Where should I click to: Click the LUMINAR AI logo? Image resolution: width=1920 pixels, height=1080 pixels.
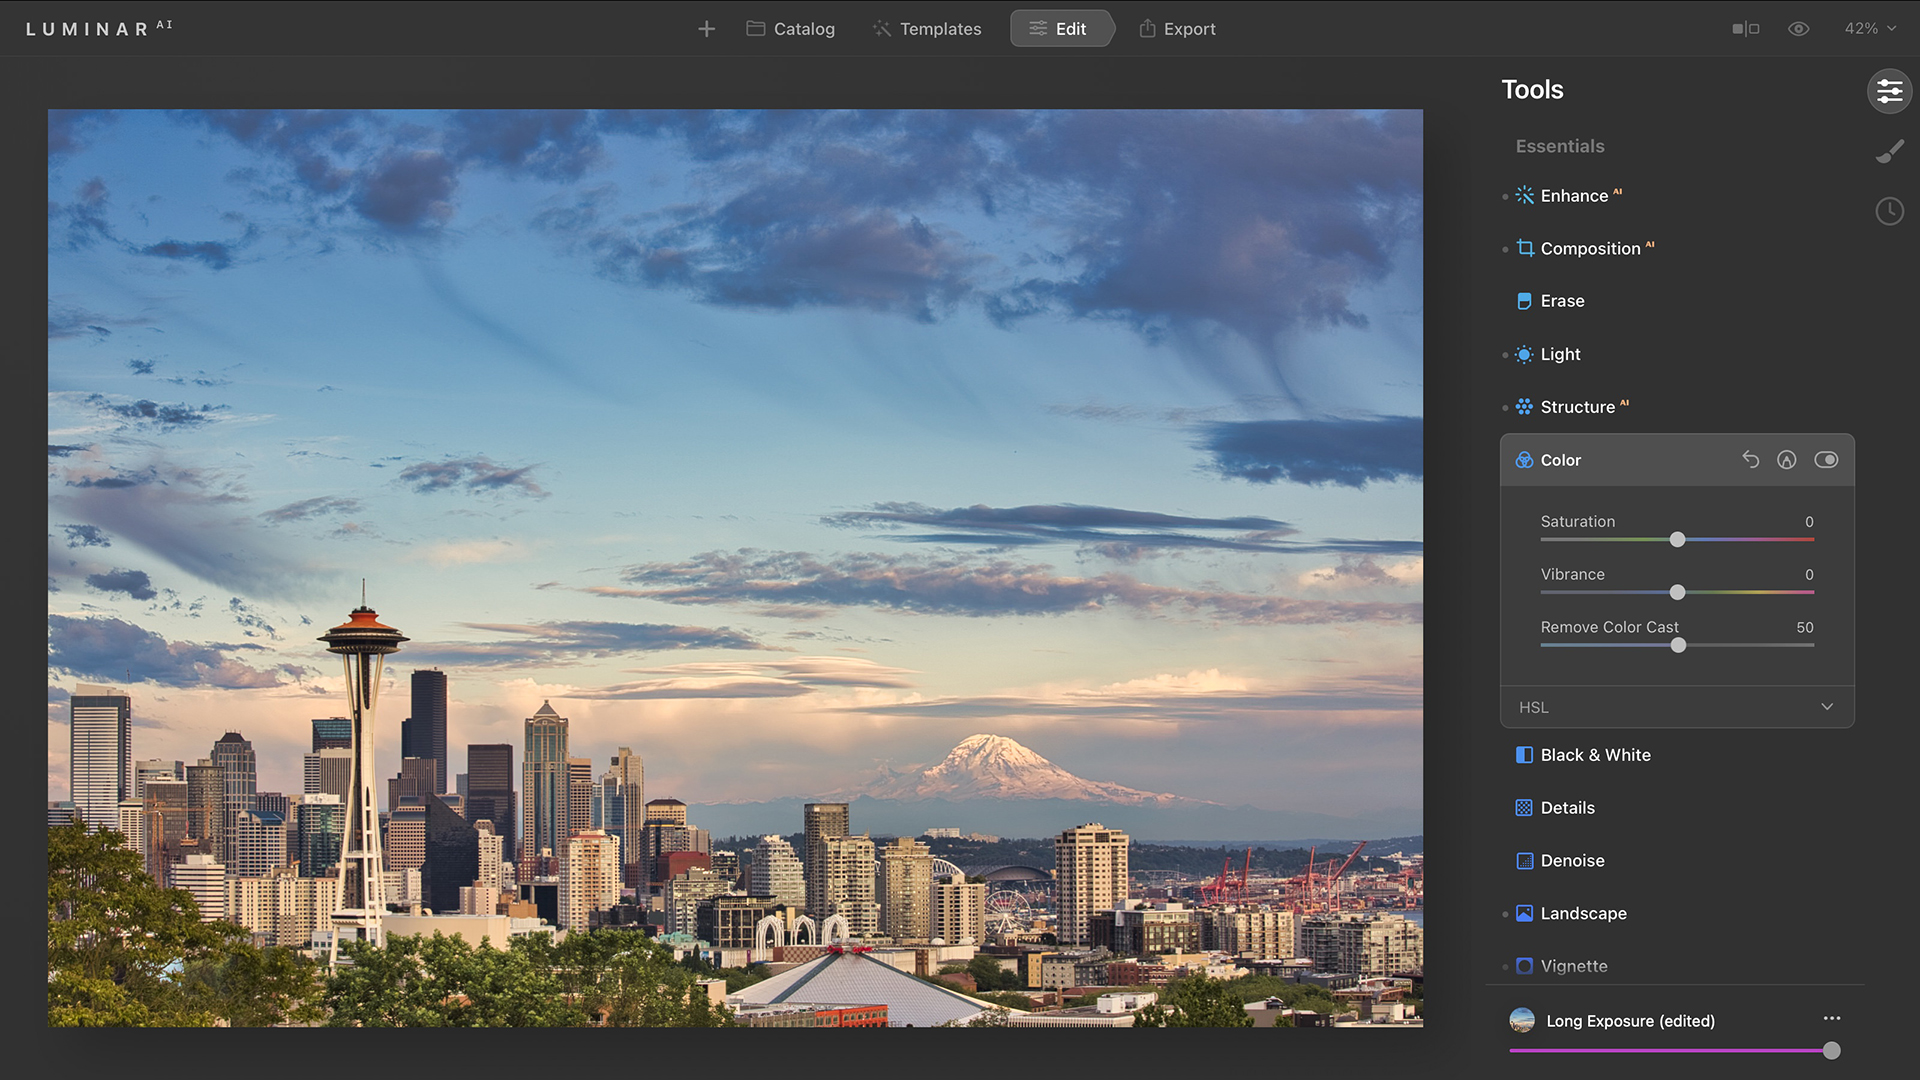[x=99, y=28]
